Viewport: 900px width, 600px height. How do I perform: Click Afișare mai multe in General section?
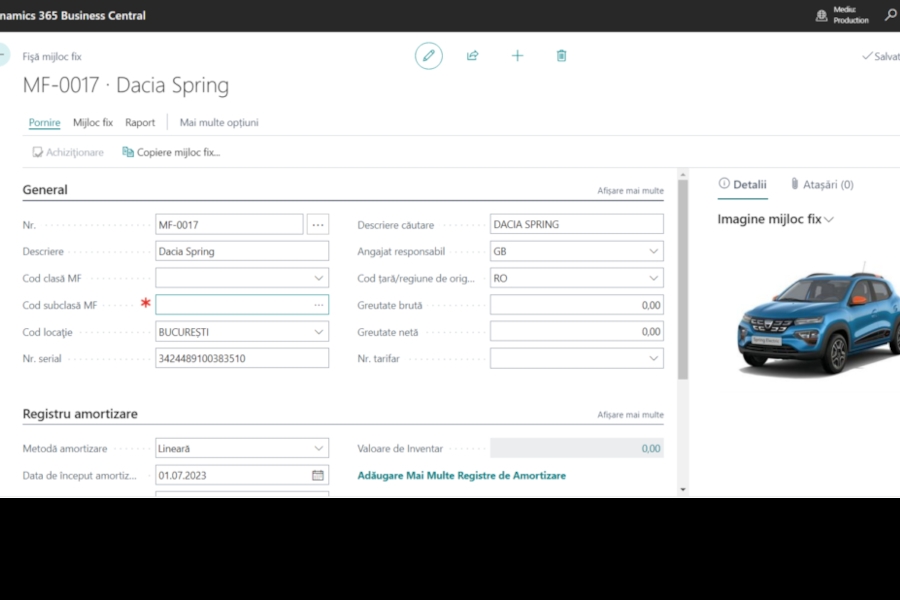click(x=630, y=190)
